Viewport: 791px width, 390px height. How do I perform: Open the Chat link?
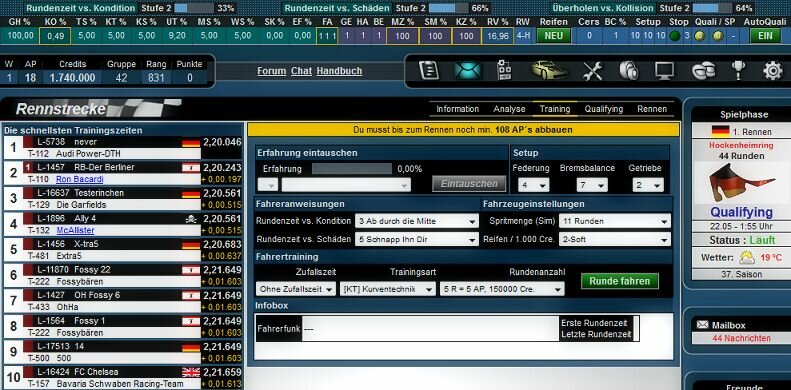pyautogui.click(x=301, y=71)
